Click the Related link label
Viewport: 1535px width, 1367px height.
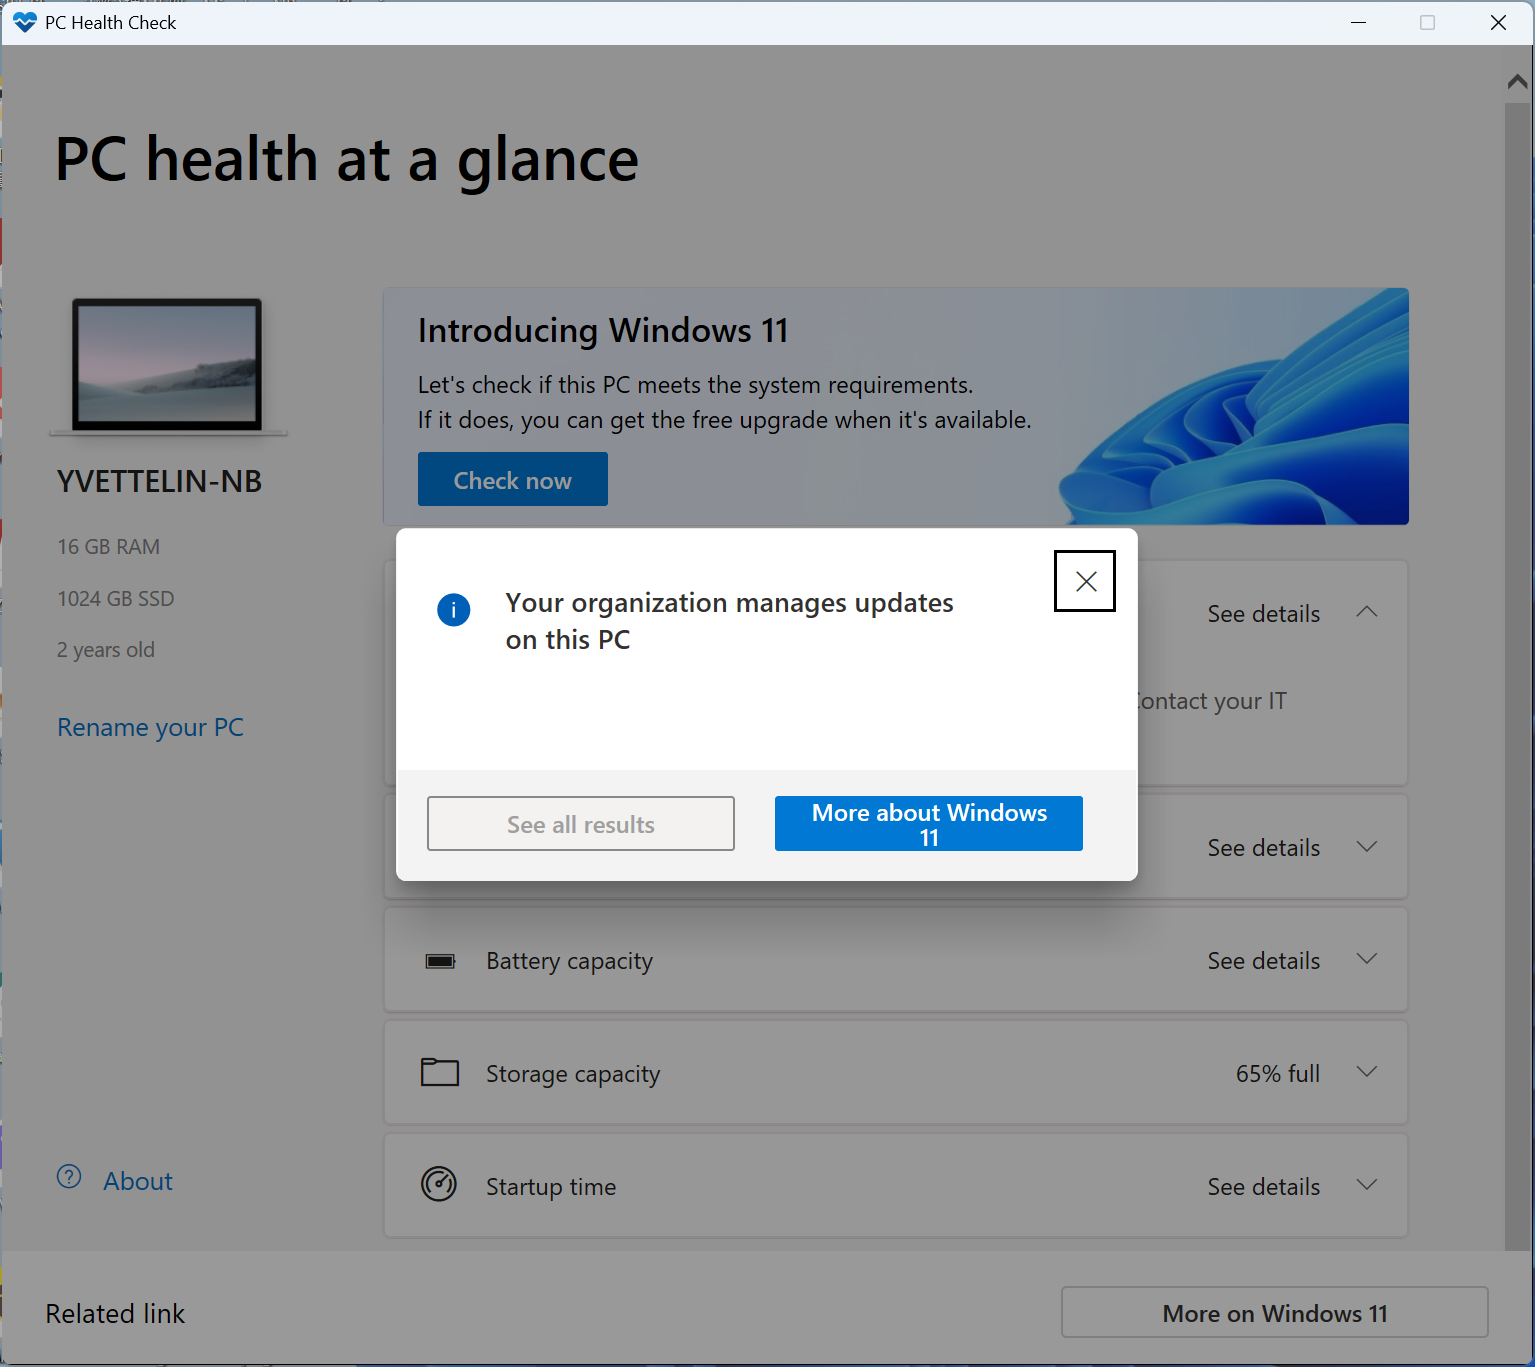pyautogui.click(x=115, y=1313)
